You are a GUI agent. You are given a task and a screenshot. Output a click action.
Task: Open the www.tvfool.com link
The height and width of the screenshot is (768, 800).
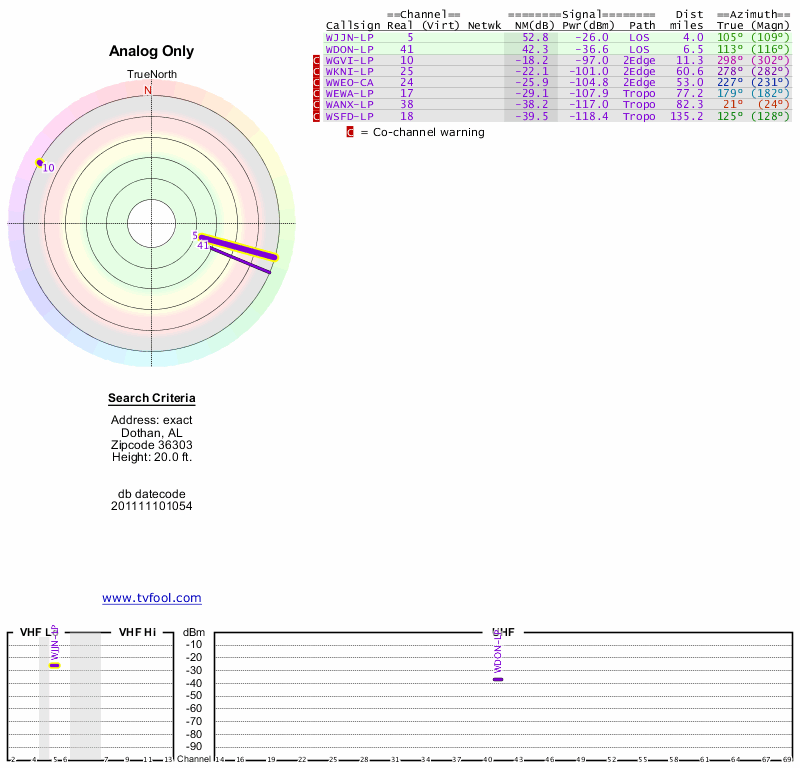coord(151,598)
